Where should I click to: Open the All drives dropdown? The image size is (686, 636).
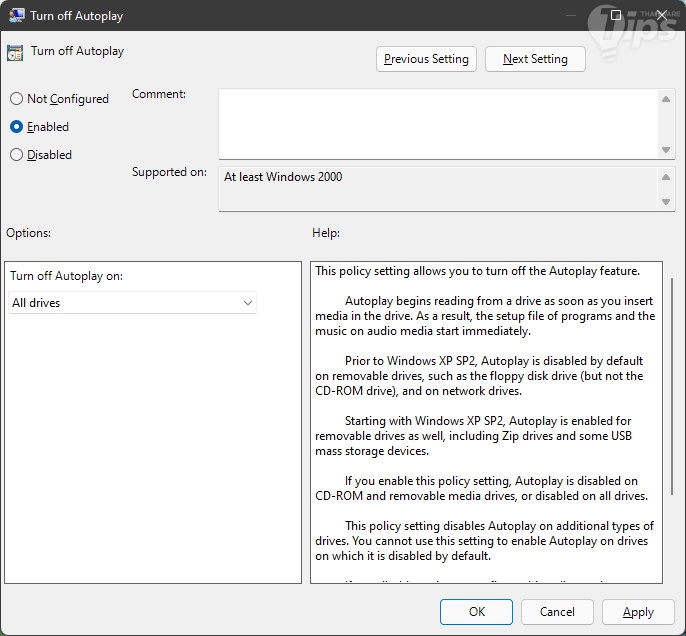[132, 303]
